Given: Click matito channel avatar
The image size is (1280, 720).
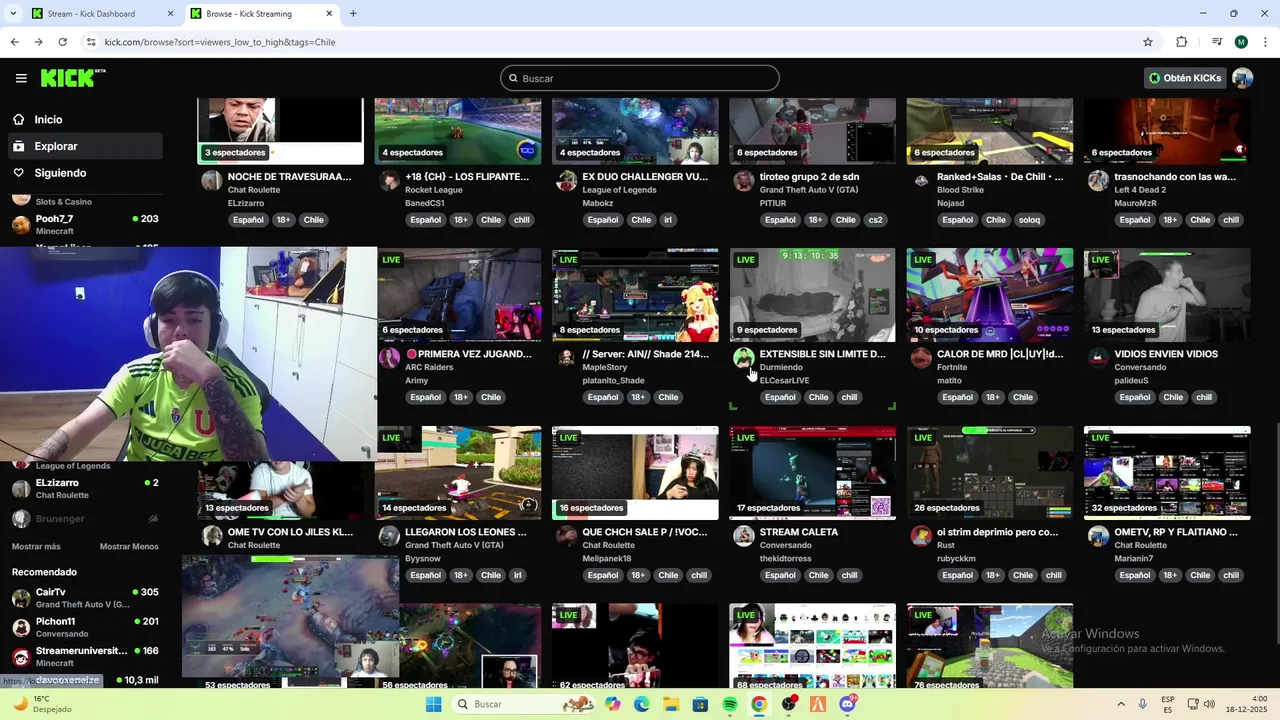Looking at the screenshot, I should [x=921, y=358].
